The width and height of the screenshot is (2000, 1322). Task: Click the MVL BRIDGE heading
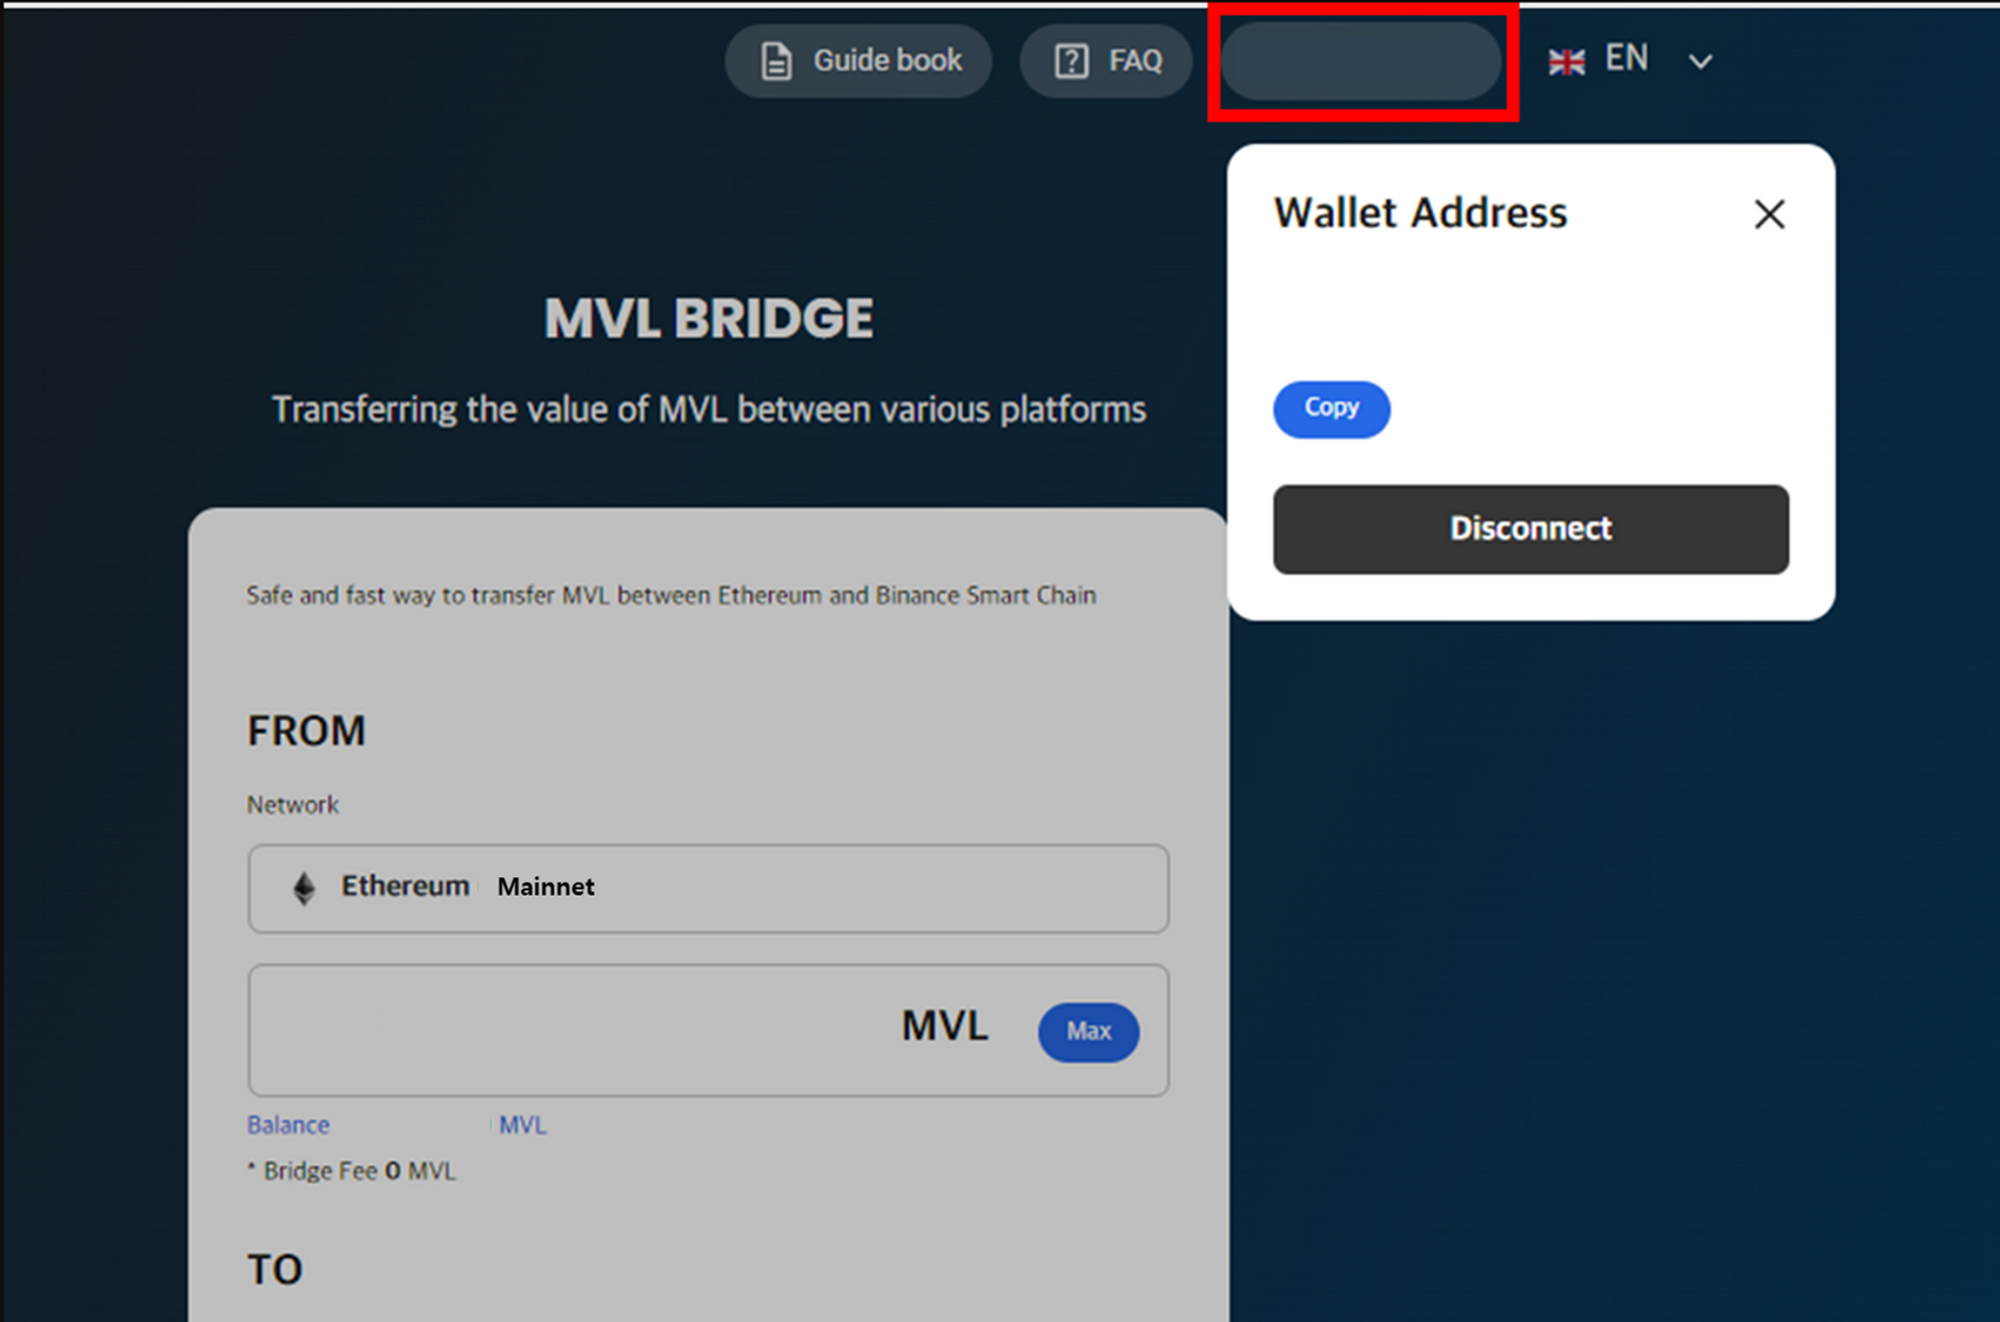point(709,319)
